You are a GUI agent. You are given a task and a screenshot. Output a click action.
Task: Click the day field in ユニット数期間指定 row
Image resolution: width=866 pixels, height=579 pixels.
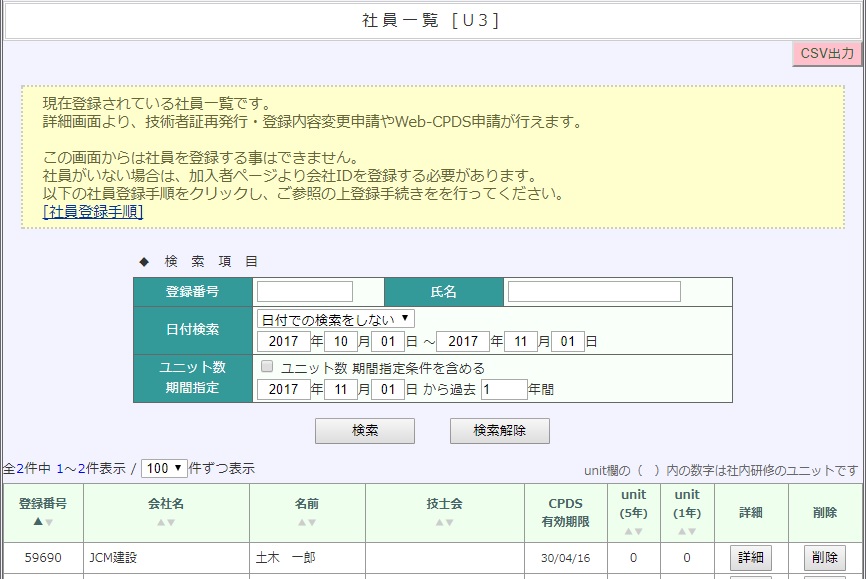pos(388,389)
